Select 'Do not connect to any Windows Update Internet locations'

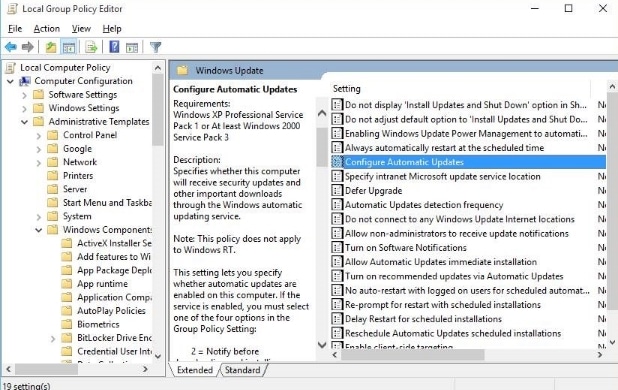click(x=460, y=219)
